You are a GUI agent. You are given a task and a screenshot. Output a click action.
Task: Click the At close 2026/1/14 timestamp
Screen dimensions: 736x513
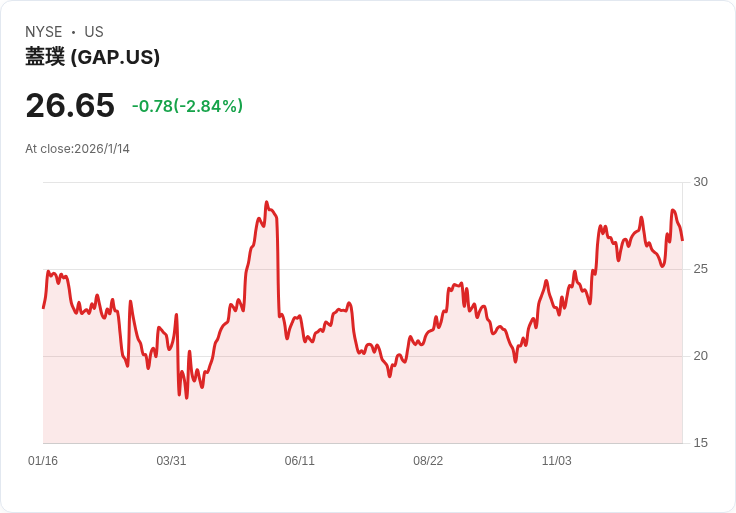click(x=77, y=149)
